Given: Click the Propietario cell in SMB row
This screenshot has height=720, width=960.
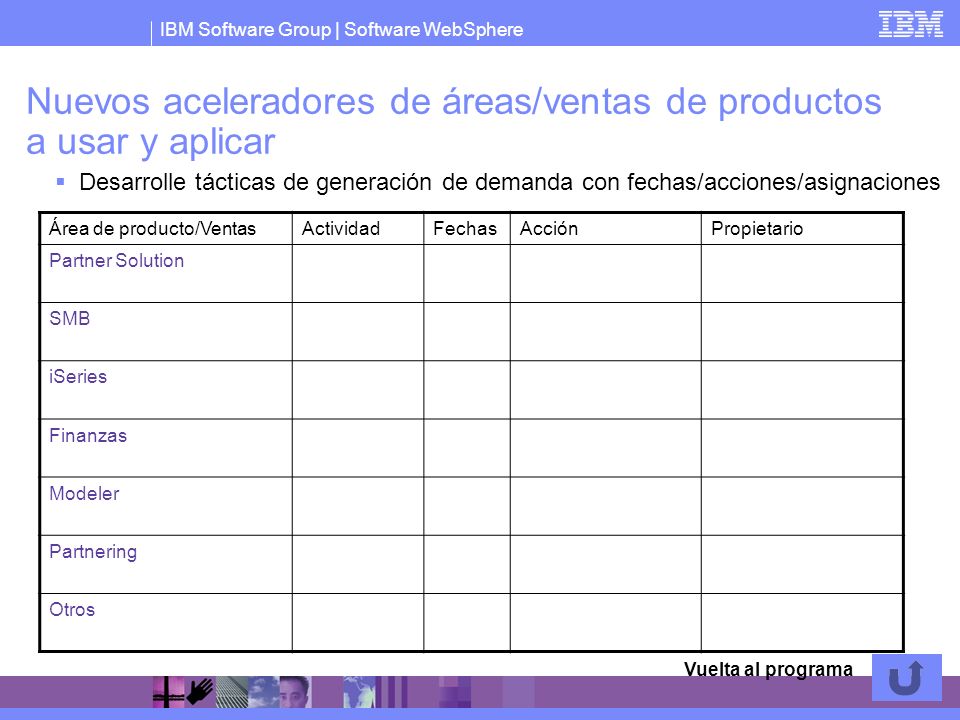Looking at the screenshot, I should (801, 332).
